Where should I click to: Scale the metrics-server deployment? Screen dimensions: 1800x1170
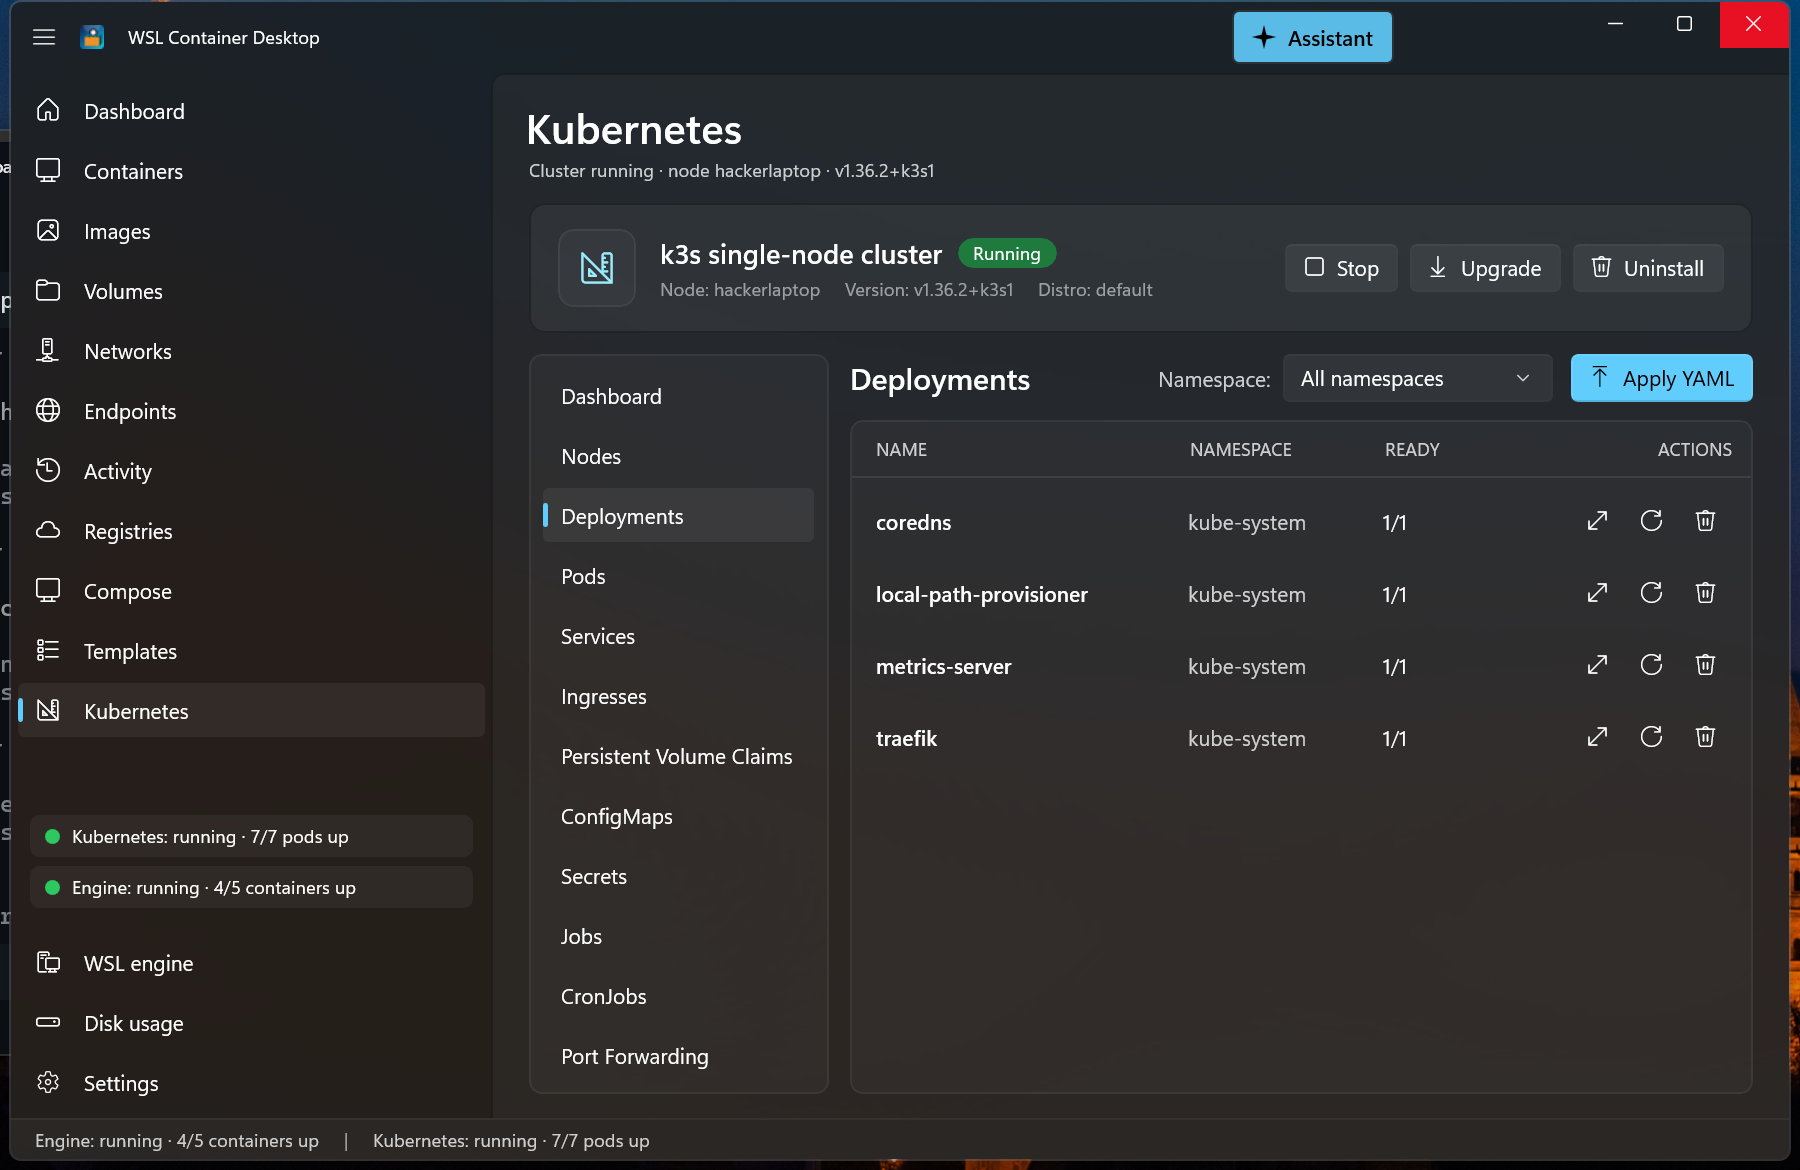pyautogui.click(x=1597, y=665)
